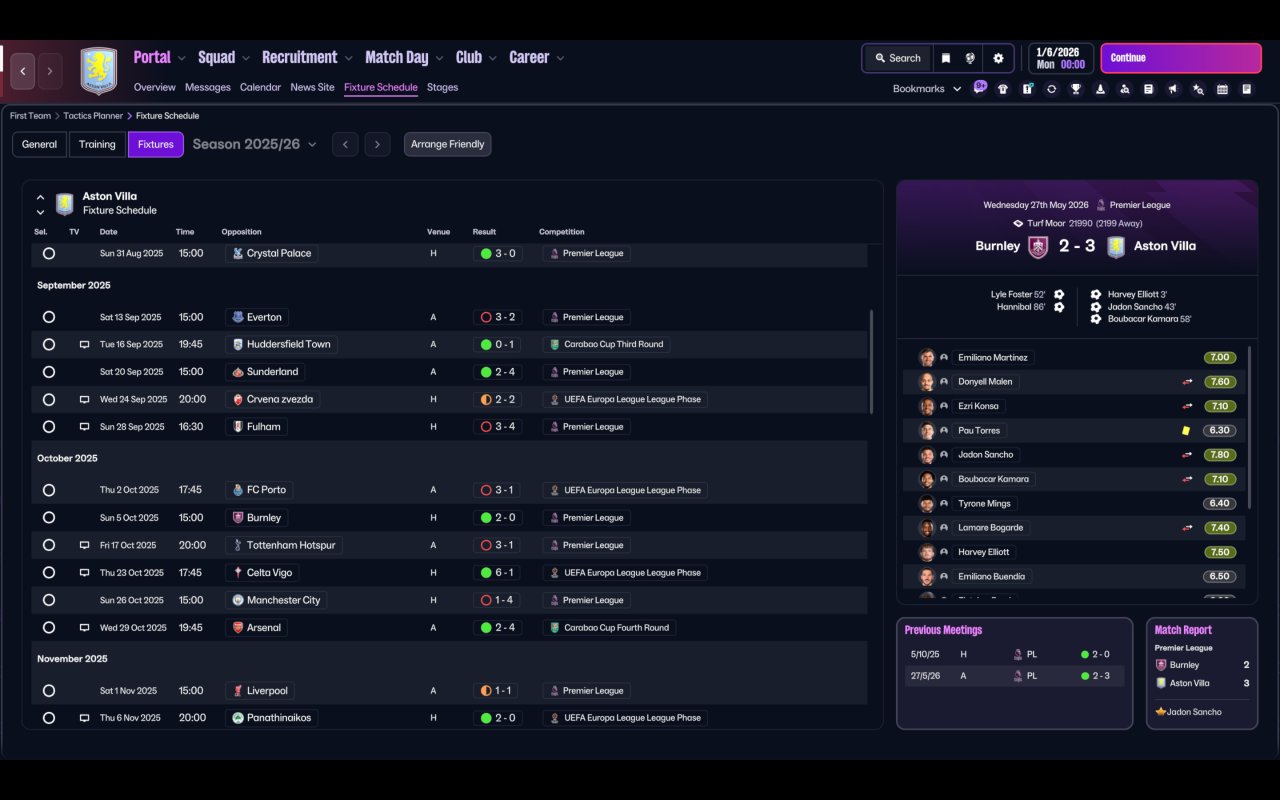Click the people search icon in bookmarks bar

1124,89
